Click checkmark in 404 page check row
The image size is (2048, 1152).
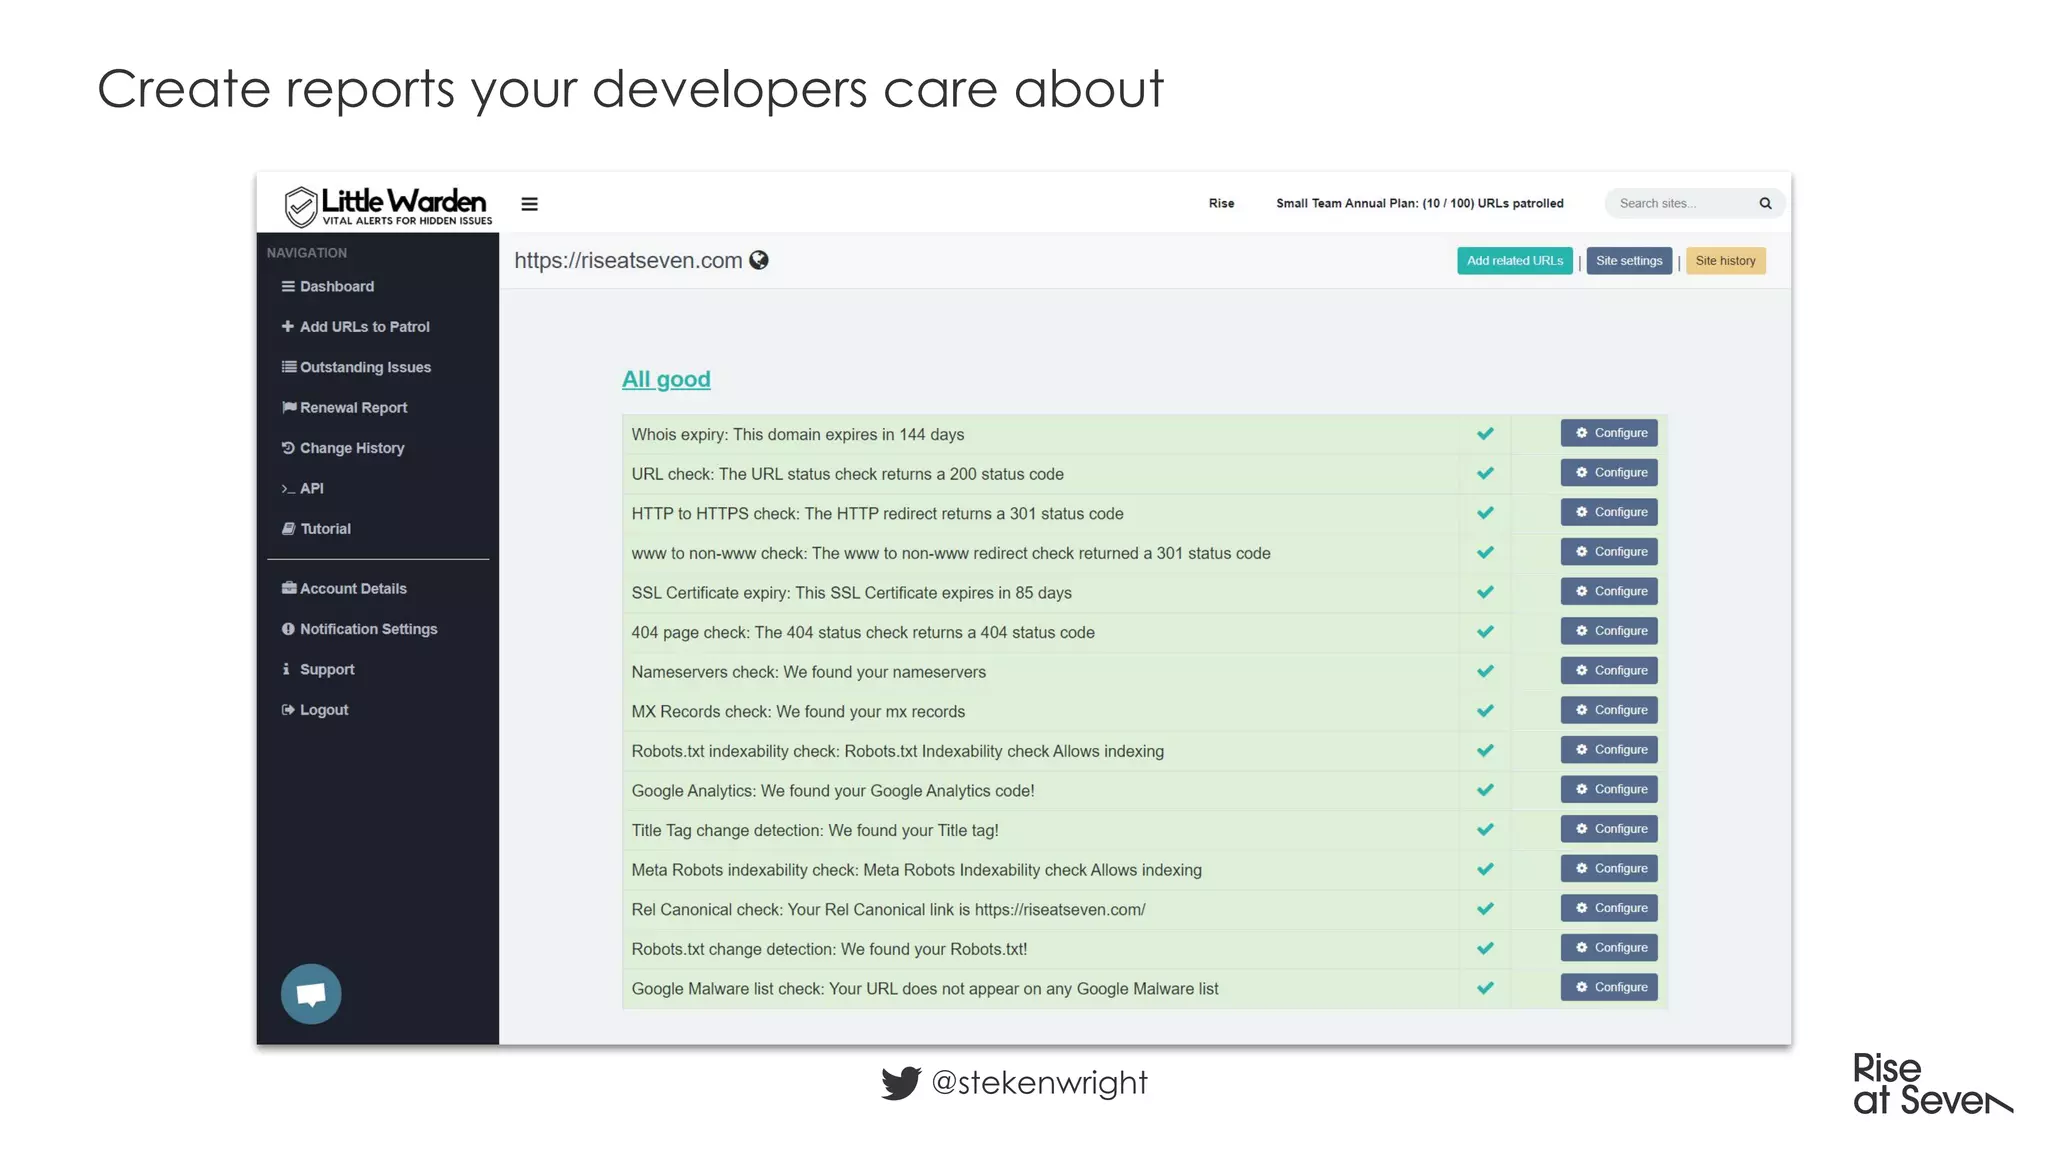pos(1485,632)
